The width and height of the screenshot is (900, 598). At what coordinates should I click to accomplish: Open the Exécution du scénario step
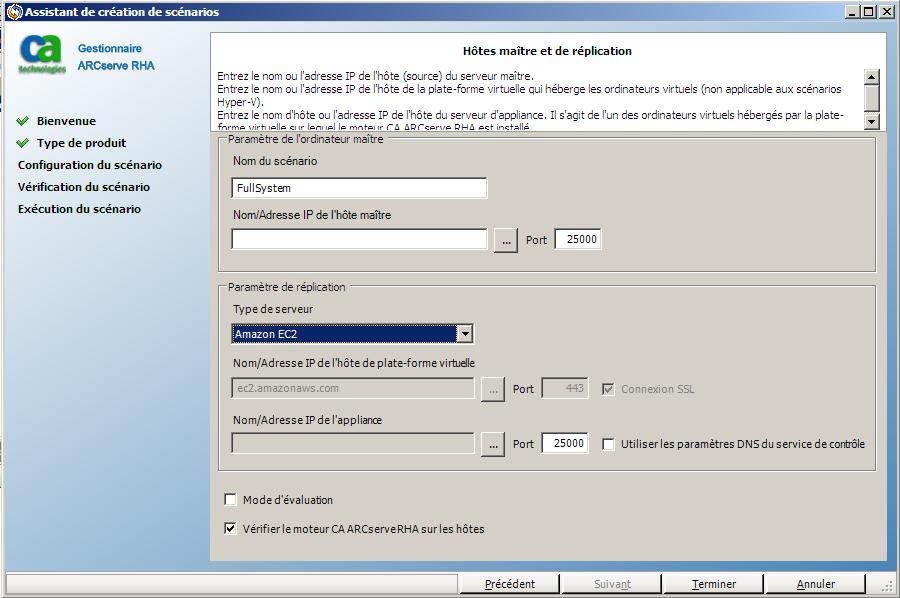pos(79,209)
